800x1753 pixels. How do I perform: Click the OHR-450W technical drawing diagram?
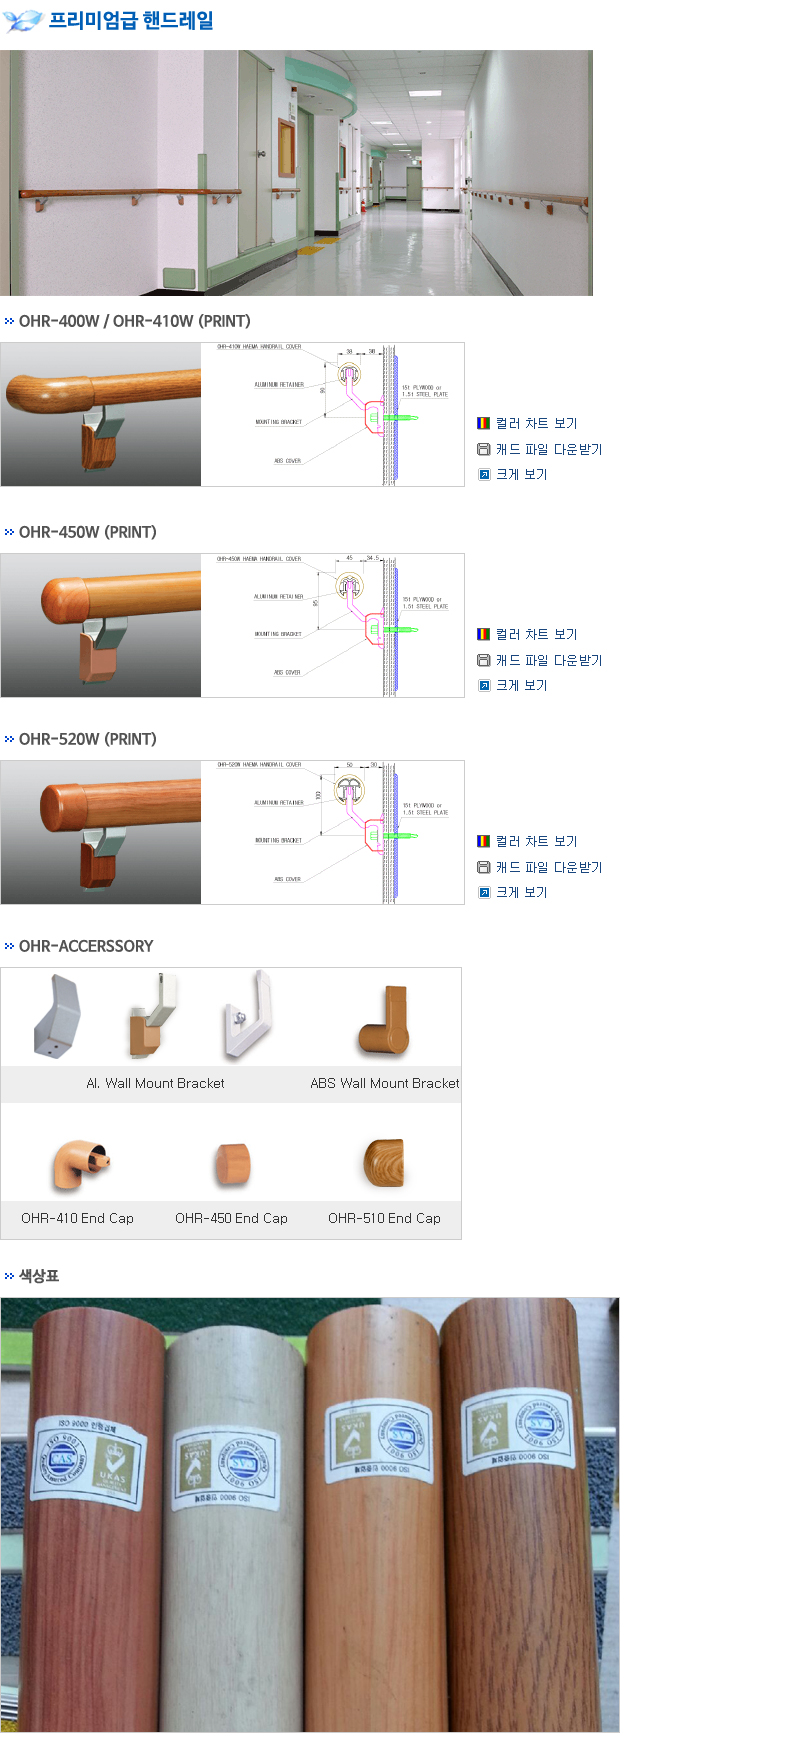coord(332,625)
